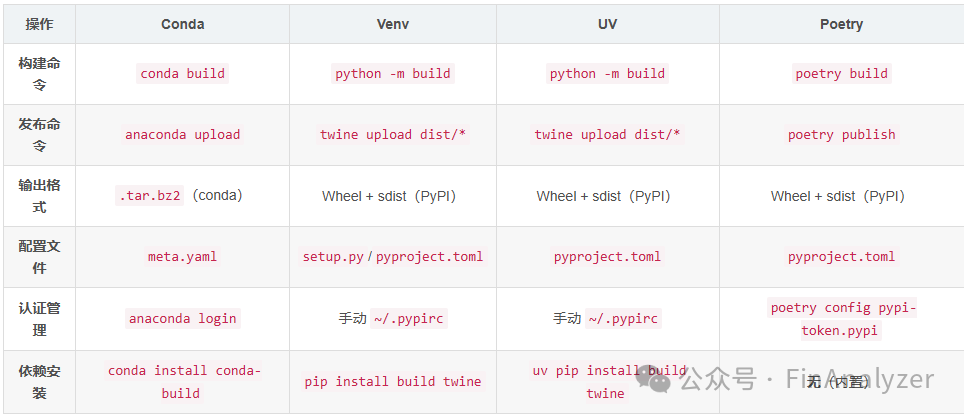Click 'twine upload dist/*' in Venv column
This screenshot has height=417, width=964.
click(x=393, y=135)
